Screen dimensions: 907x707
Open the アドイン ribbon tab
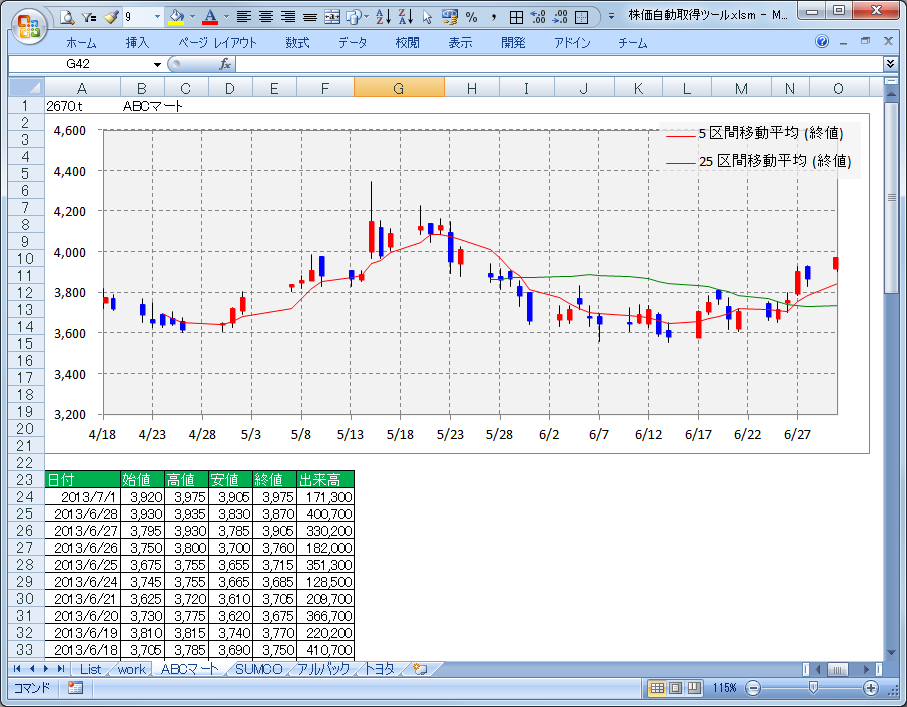click(572, 43)
